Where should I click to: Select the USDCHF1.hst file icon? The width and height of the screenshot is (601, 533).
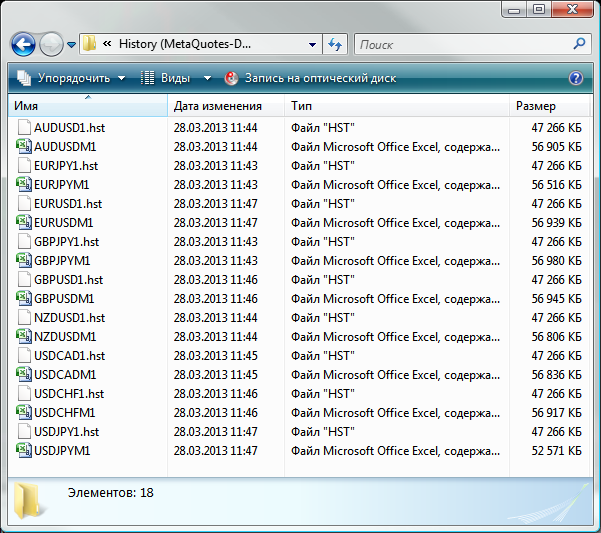pos(25,393)
